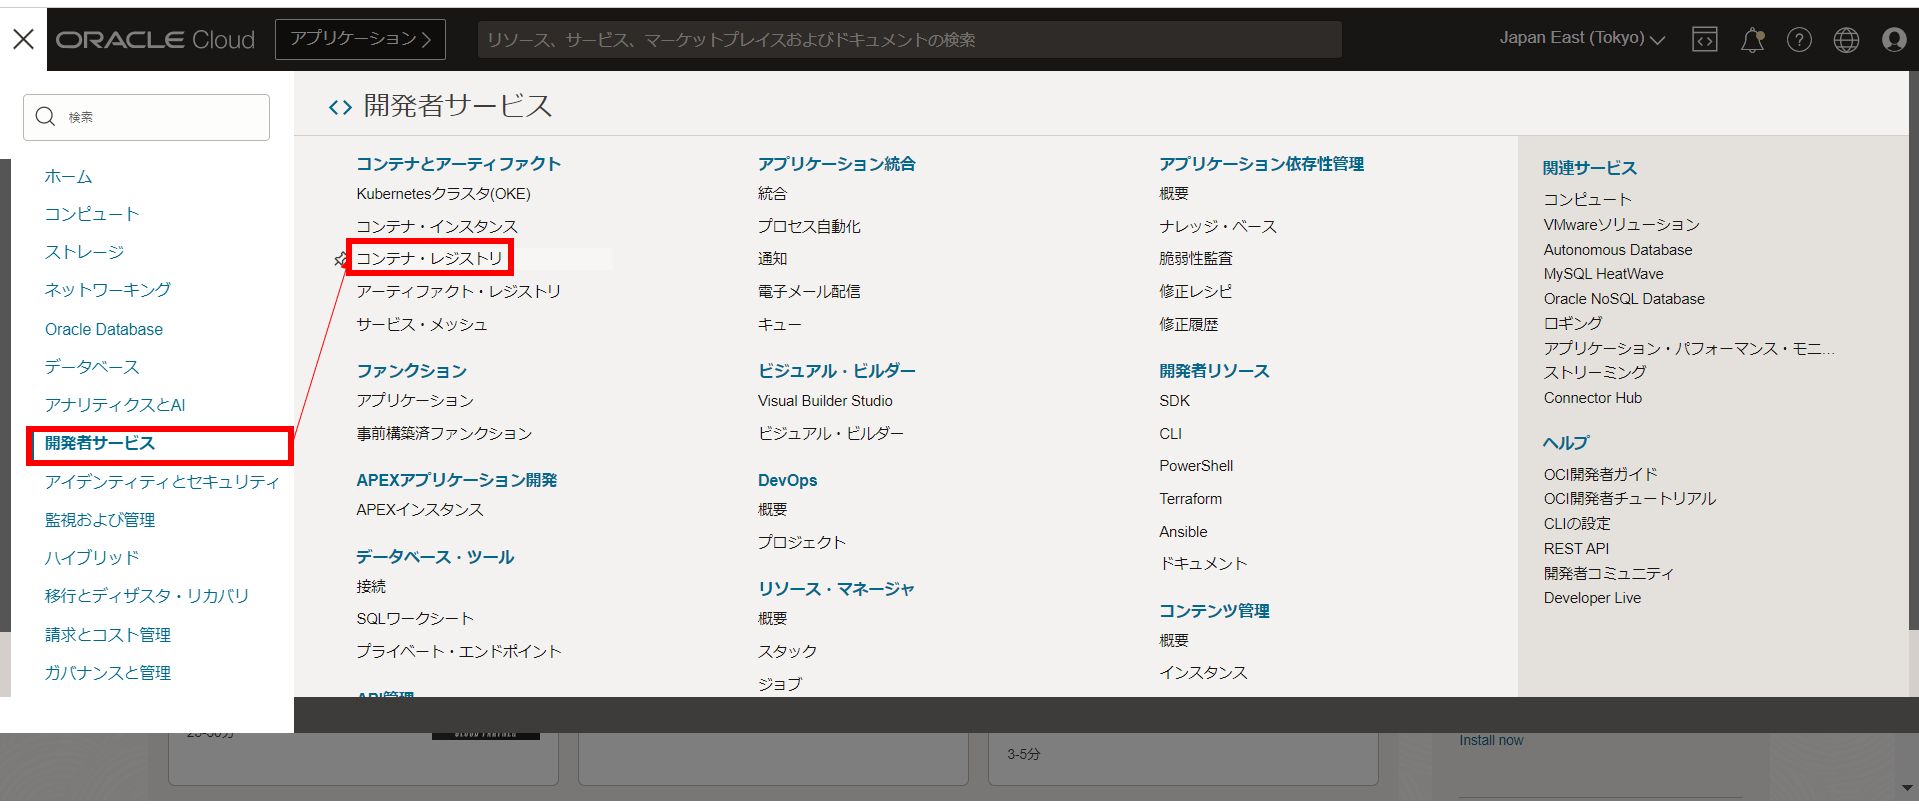Select データベース in the navigation menu
The image size is (1919, 808).
92,367
